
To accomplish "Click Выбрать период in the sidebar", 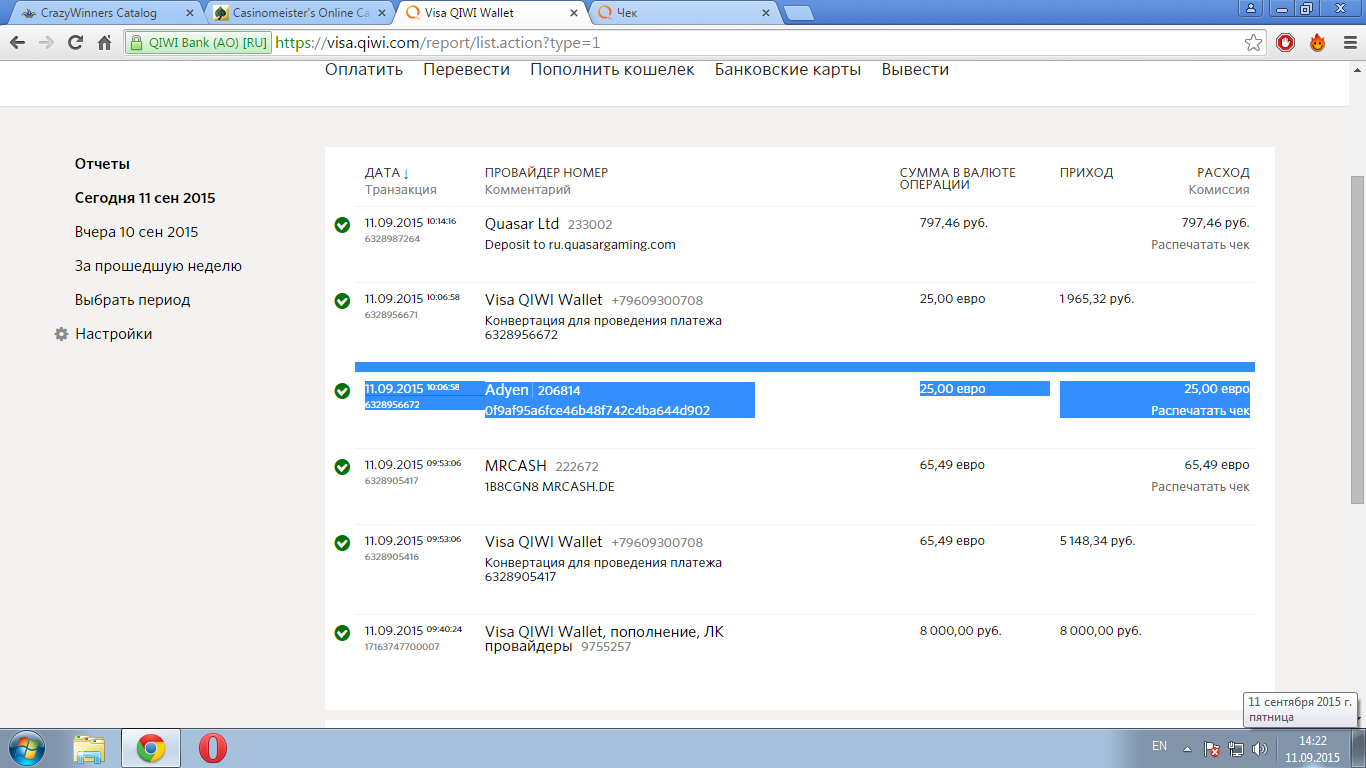I will click(132, 300).
